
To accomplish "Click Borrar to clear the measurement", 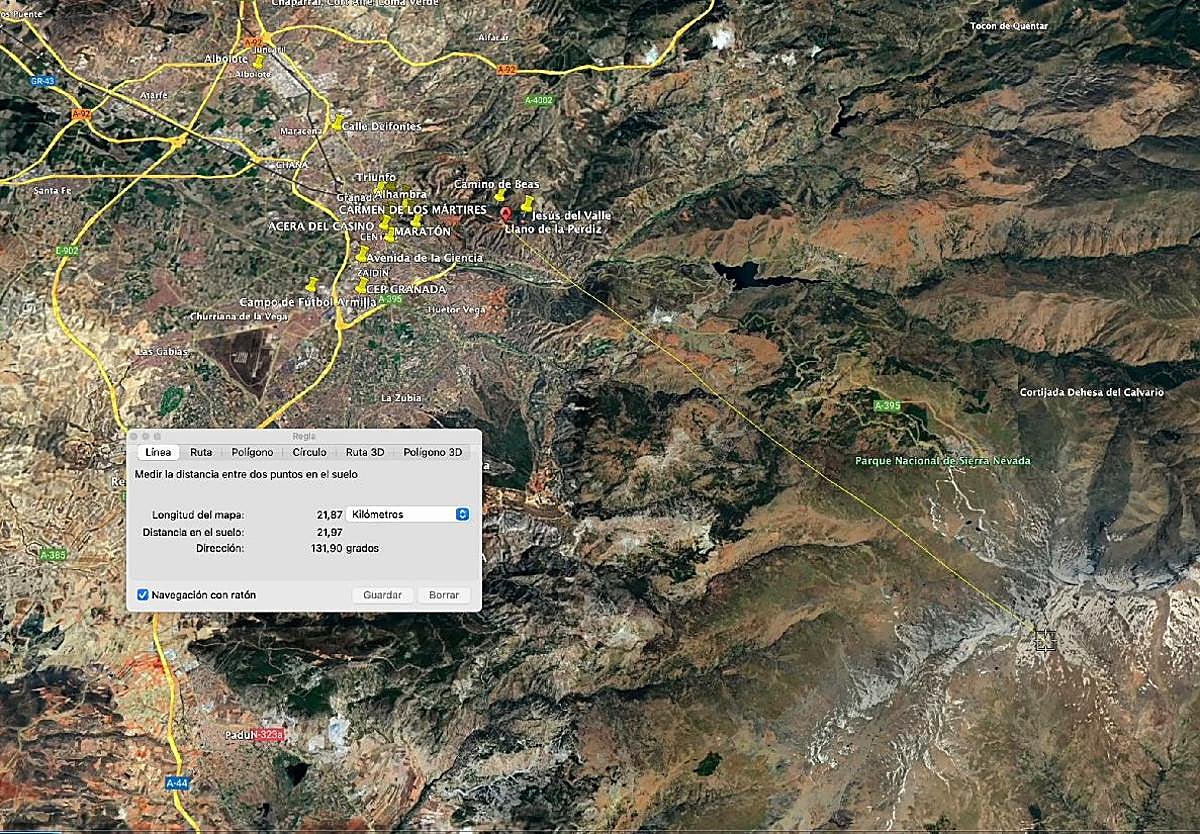I will coord(443,594).
